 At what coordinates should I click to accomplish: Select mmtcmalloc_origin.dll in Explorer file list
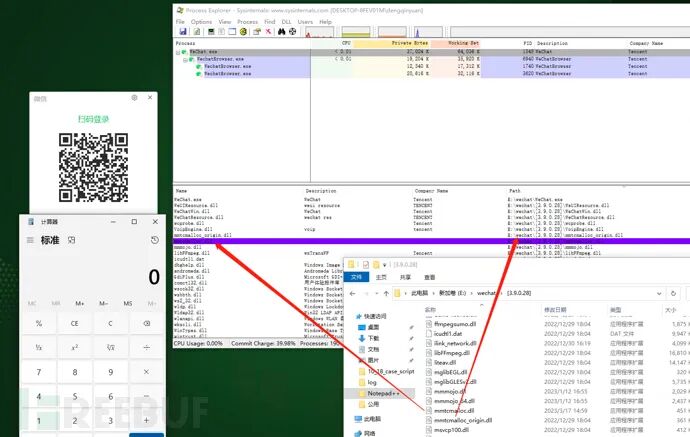click(459, 420)
